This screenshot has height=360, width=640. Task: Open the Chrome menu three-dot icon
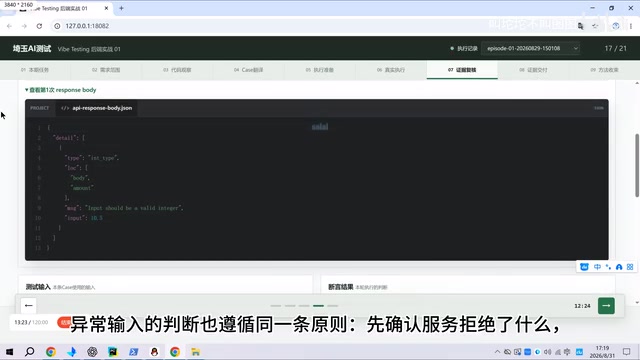coord(631,26)
